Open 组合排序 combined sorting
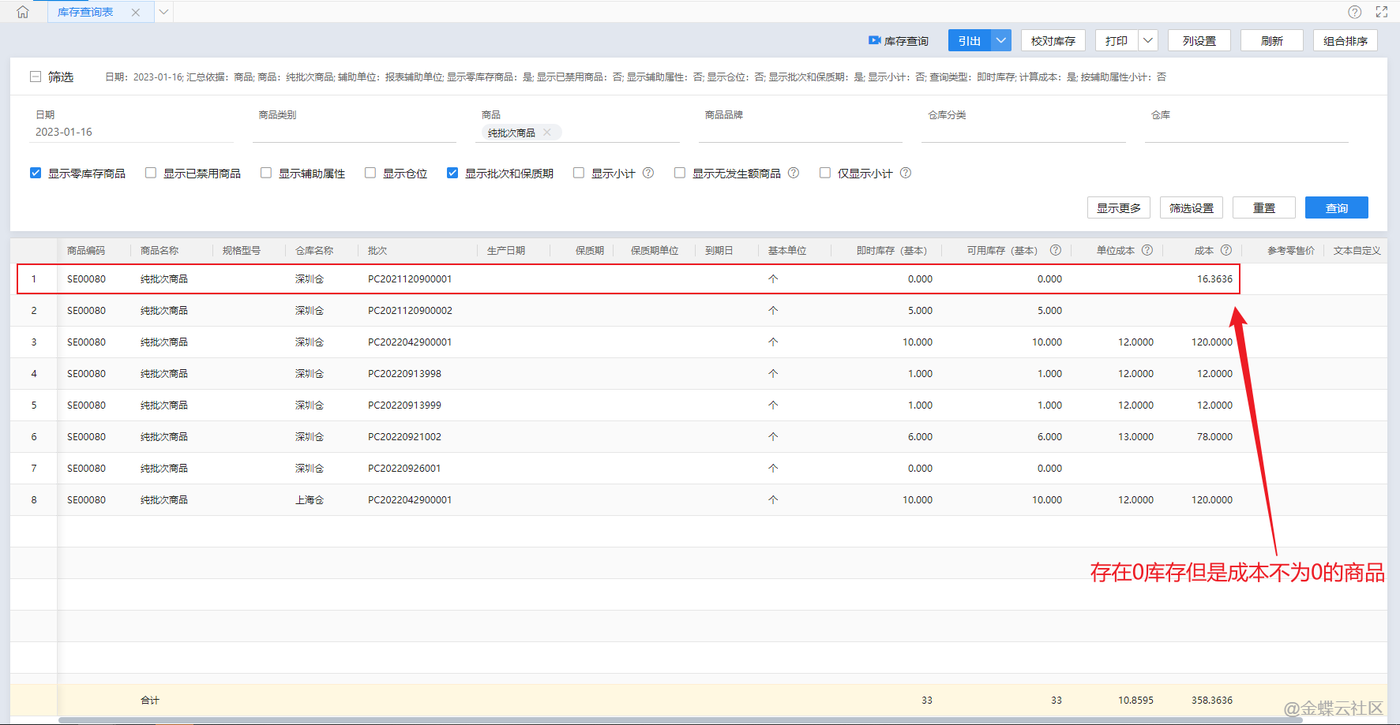This screenshot has height=725, width=1400. pyautogui.click(x=1345, y=41)
